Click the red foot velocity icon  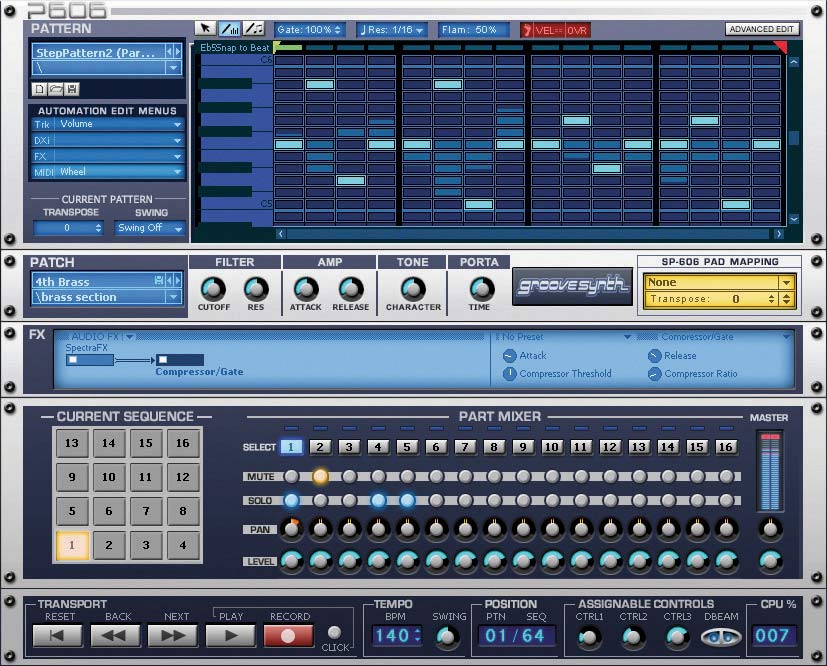click(x=526, y=30)
